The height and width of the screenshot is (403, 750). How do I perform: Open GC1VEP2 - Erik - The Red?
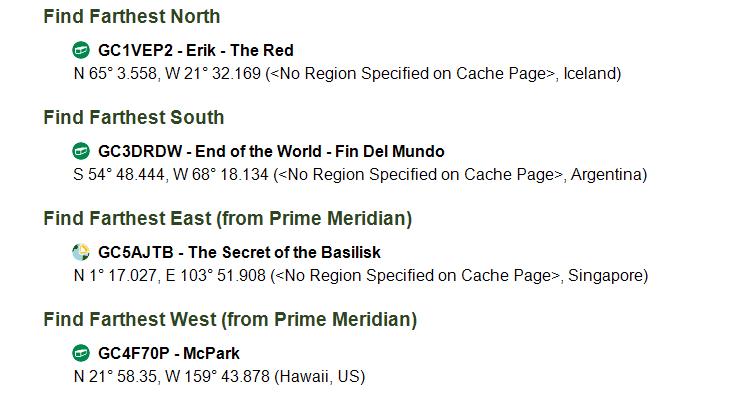(x=196, y=50)
